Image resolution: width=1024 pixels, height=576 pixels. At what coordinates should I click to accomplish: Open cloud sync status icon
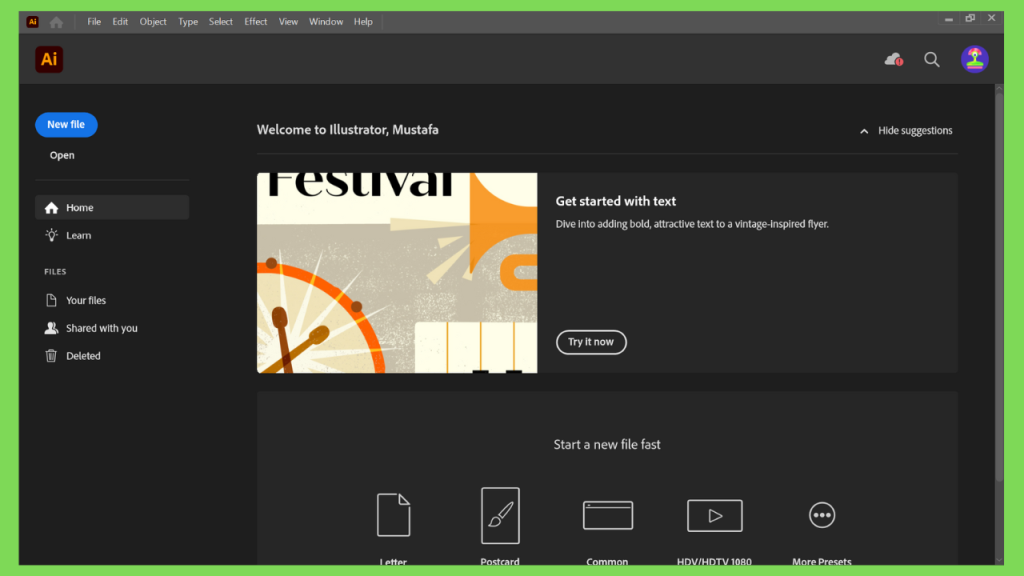click(893, 59)
